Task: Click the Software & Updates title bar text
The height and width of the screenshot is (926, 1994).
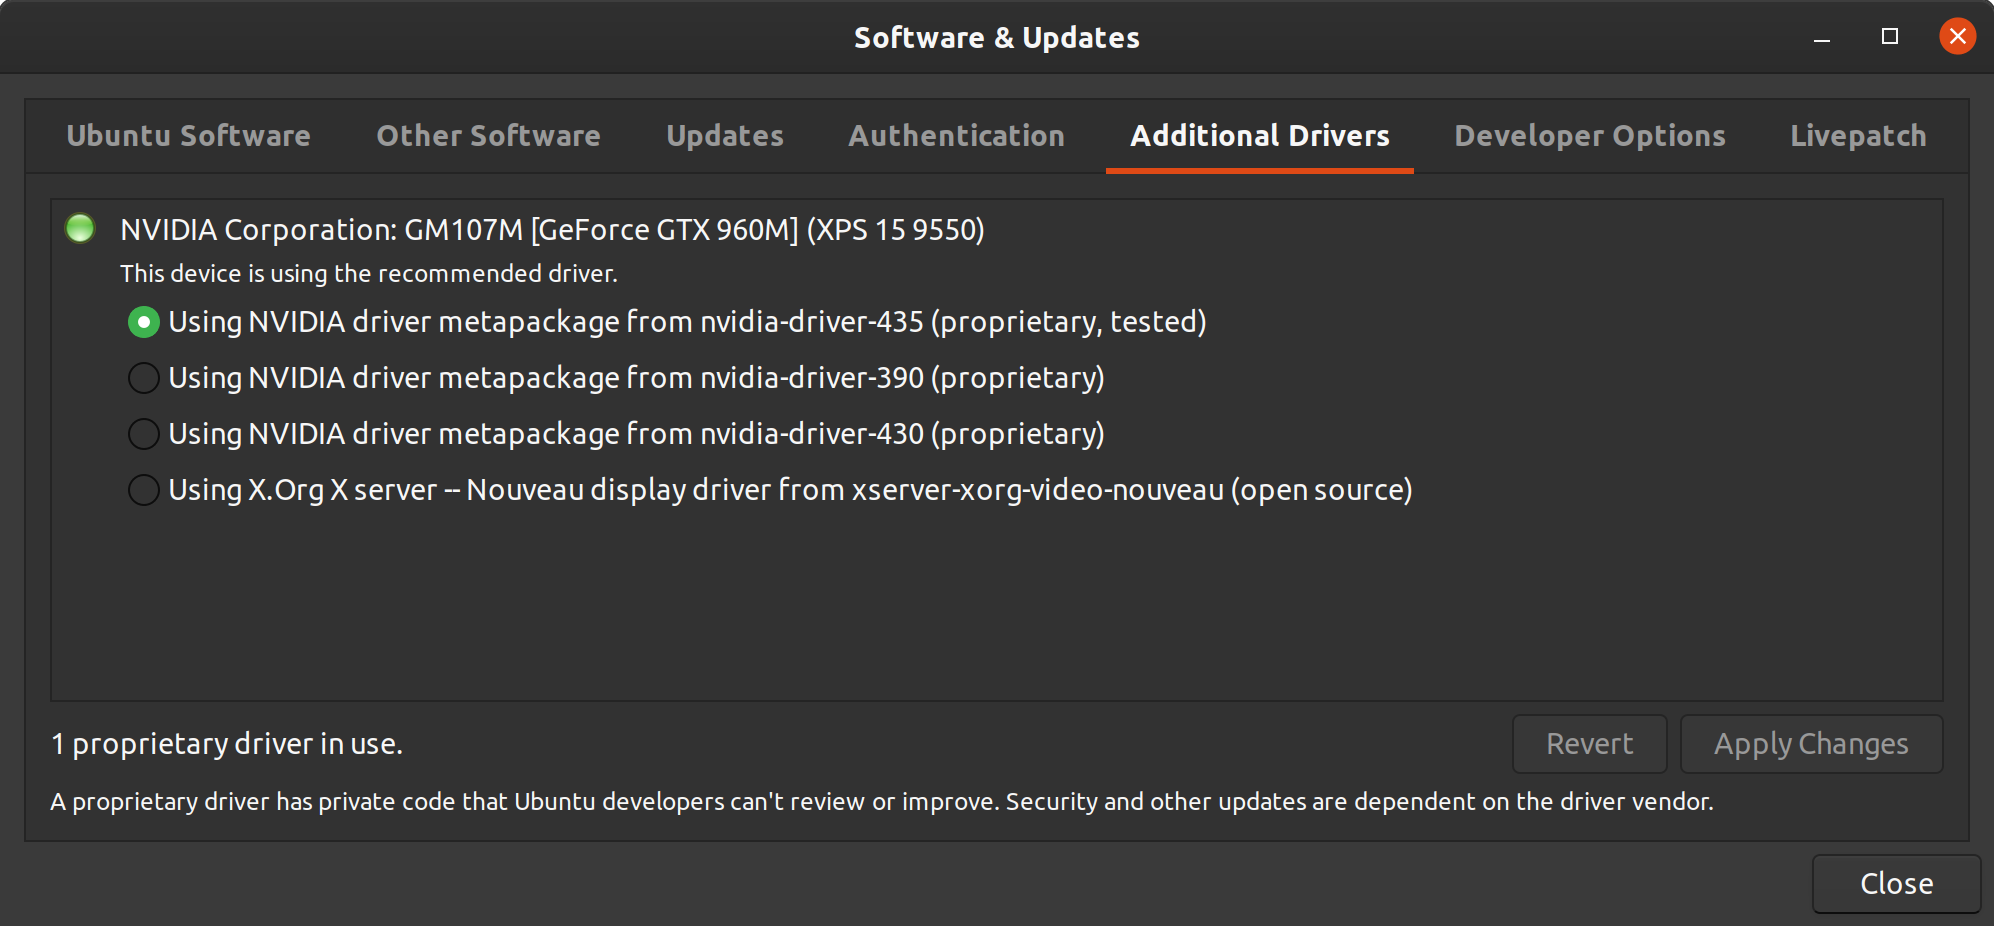Action: (x=996, y=38)
